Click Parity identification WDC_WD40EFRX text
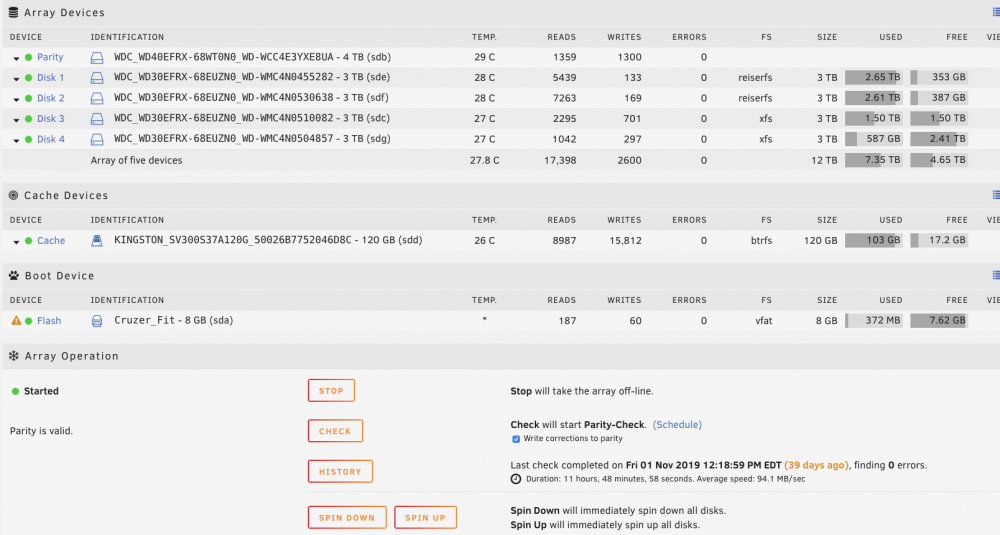The image size is (1000, 535). point(253,57)
